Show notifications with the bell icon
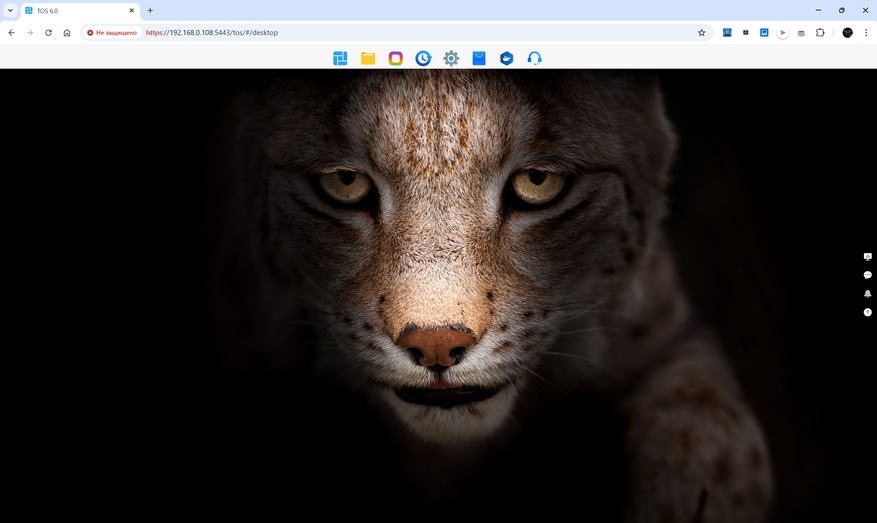877x523 pixels. 867,294
